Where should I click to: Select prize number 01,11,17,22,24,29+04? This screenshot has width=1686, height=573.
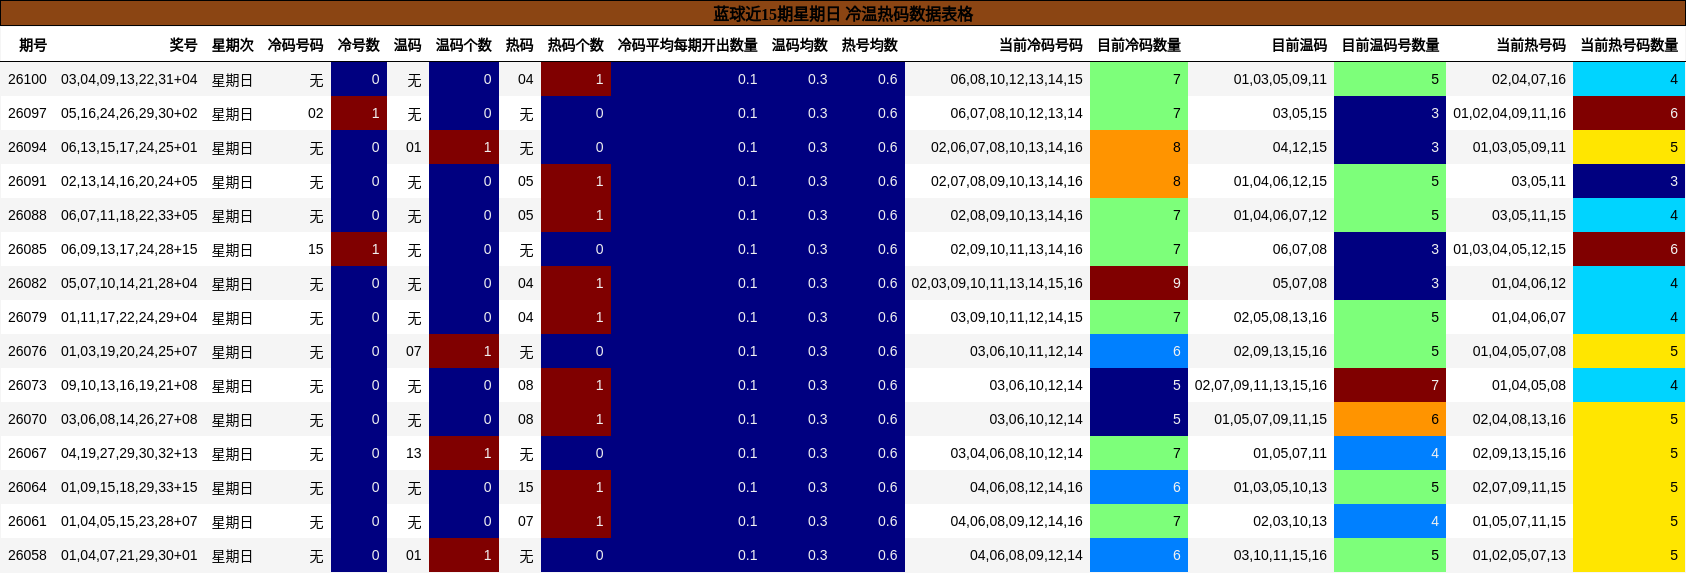coord(129,317)
